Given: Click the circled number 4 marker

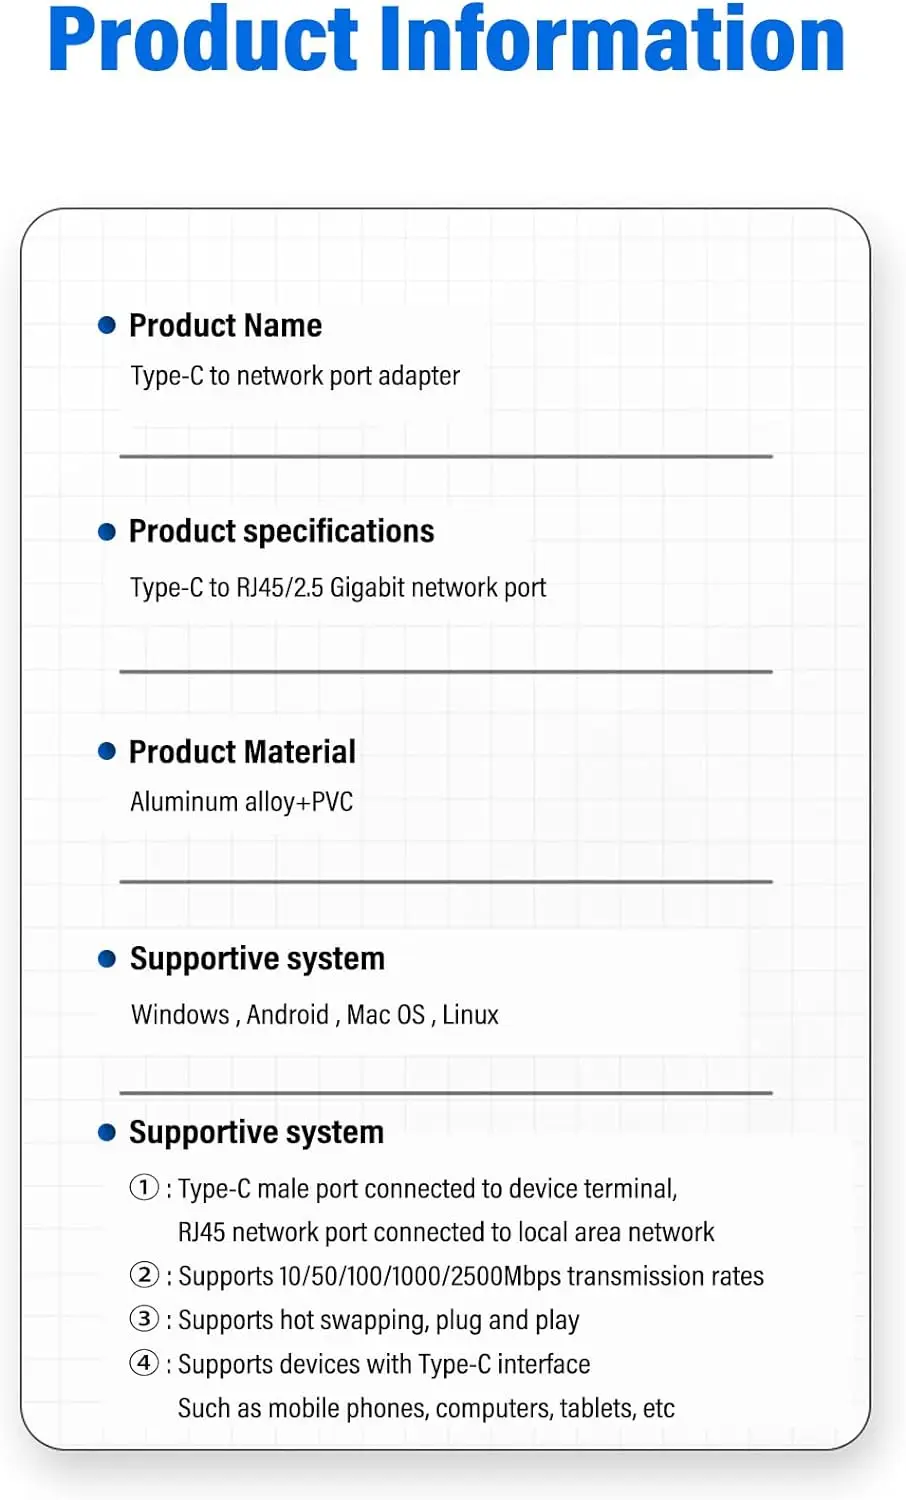Looking at the screenshot, I should 145,1363.
